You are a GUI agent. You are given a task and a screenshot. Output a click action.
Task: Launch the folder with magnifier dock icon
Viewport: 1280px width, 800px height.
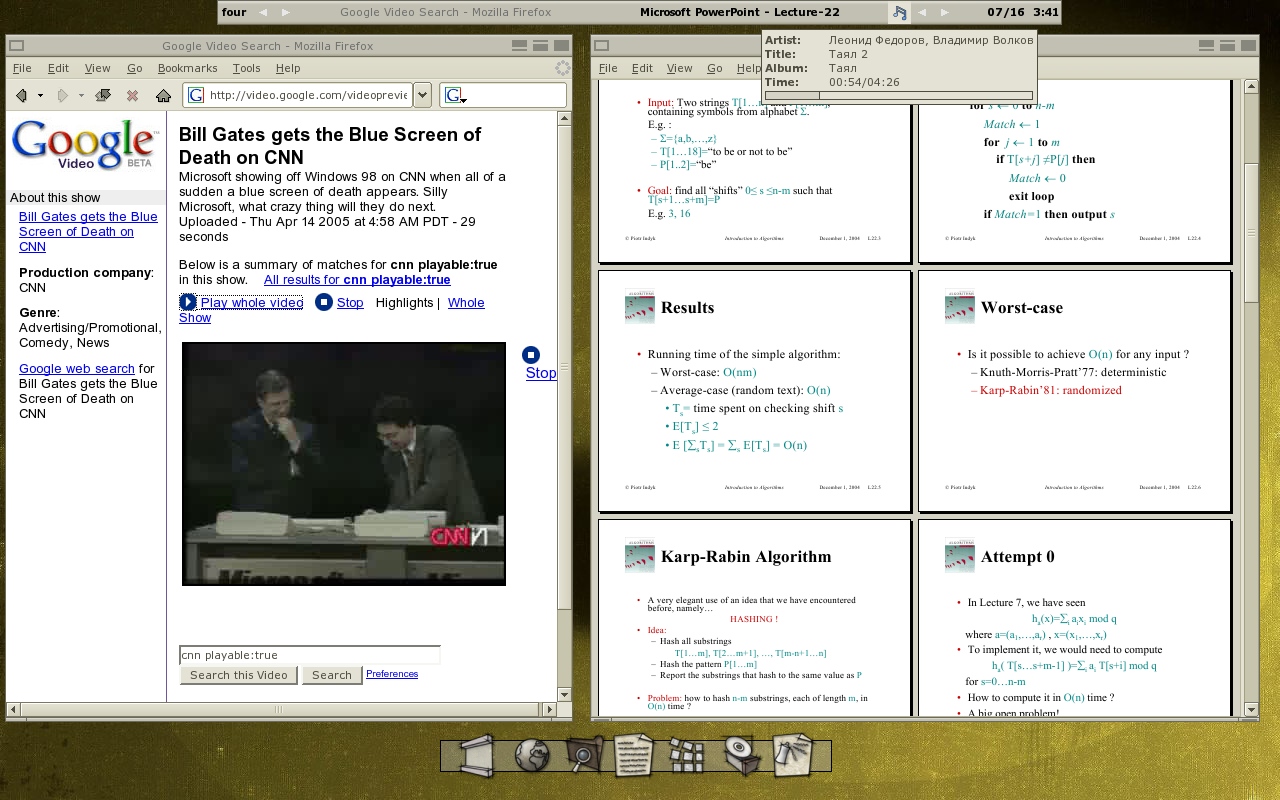(x=583, y=755)
